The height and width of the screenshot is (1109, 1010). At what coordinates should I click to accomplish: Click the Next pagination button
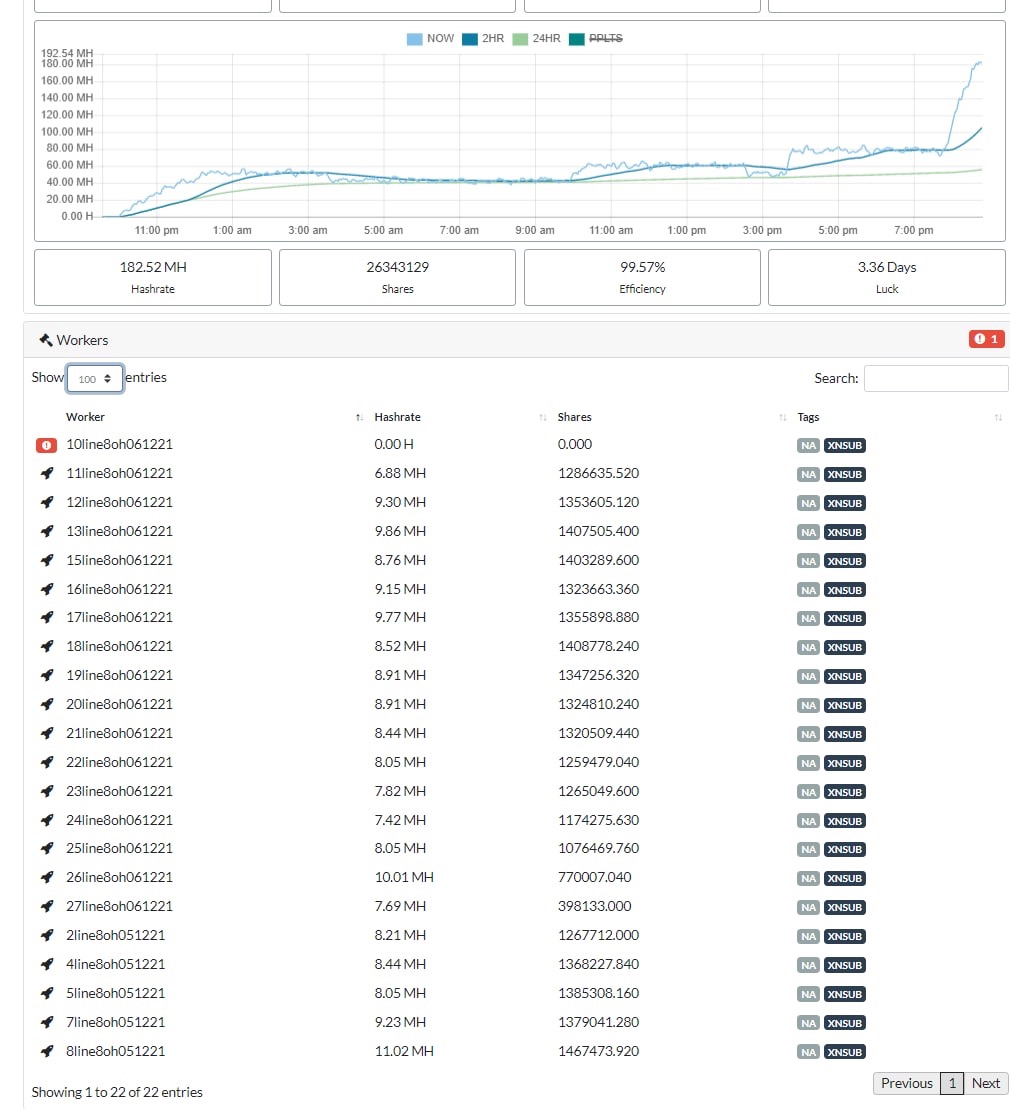click(985, 1084)
